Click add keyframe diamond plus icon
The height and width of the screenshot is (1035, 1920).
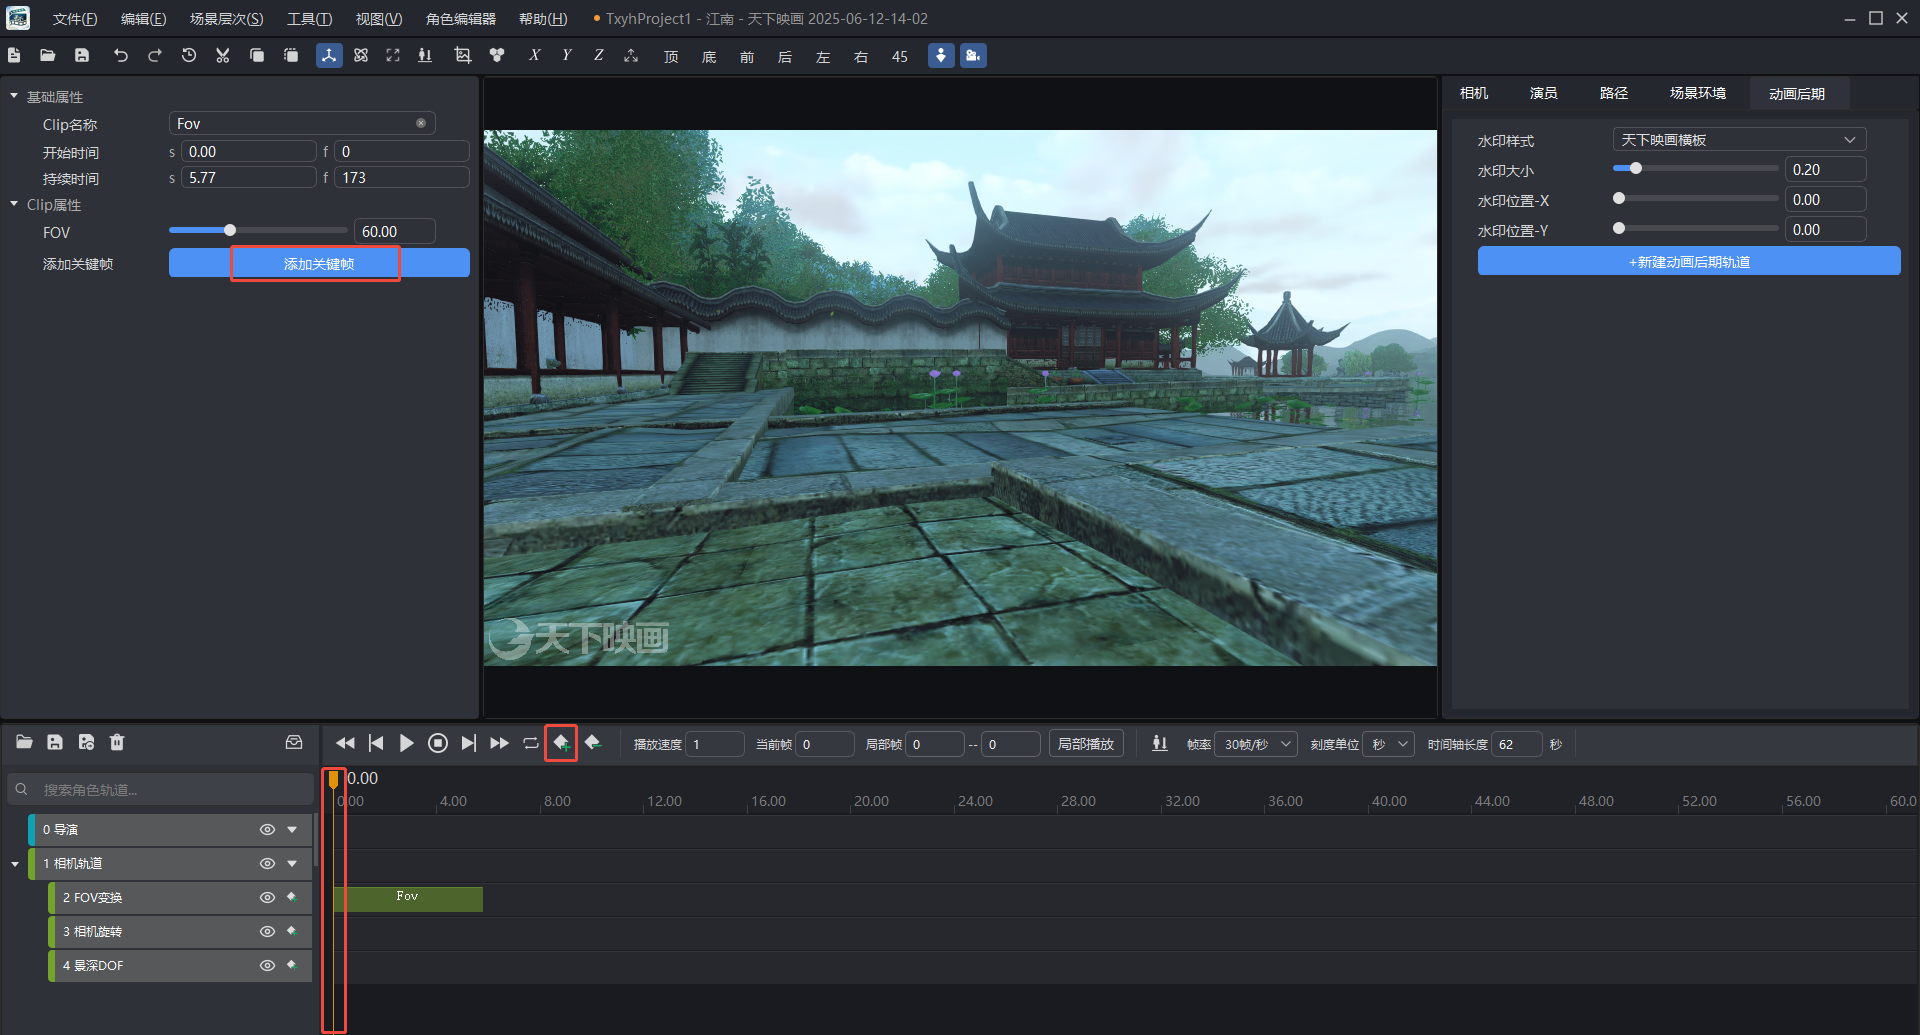point(561,743)
